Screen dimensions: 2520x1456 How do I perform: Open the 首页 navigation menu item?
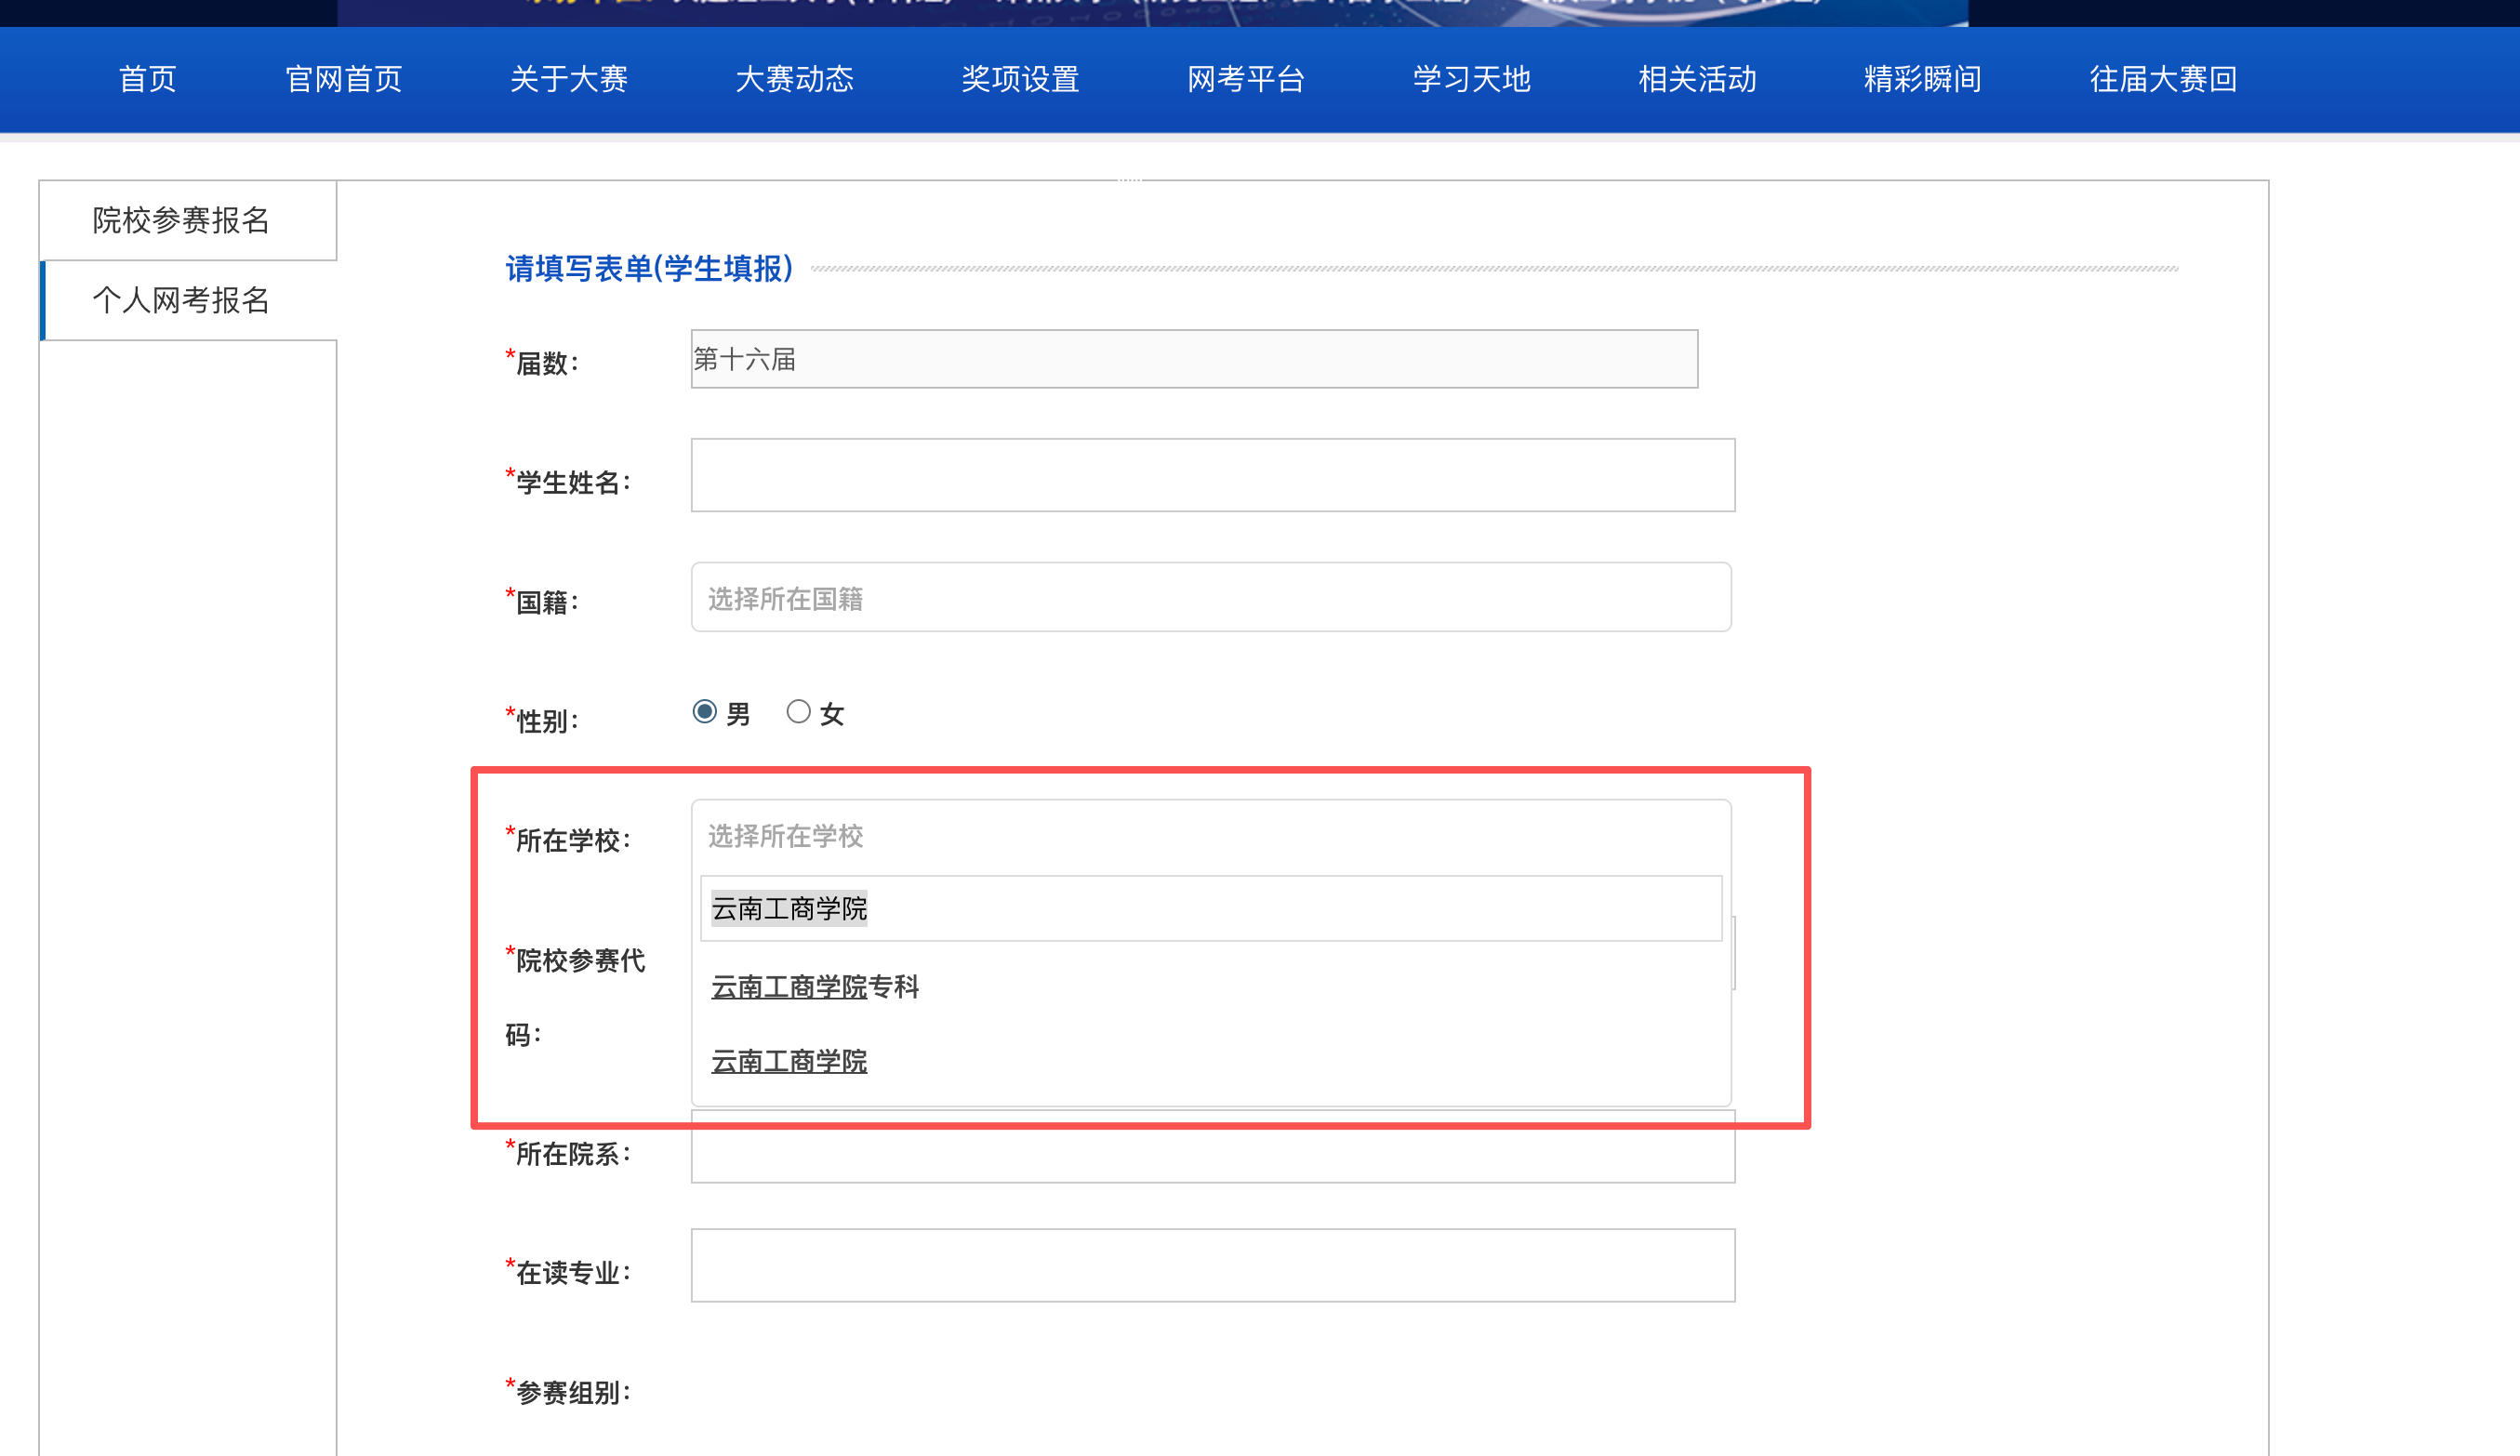(147, 79)
